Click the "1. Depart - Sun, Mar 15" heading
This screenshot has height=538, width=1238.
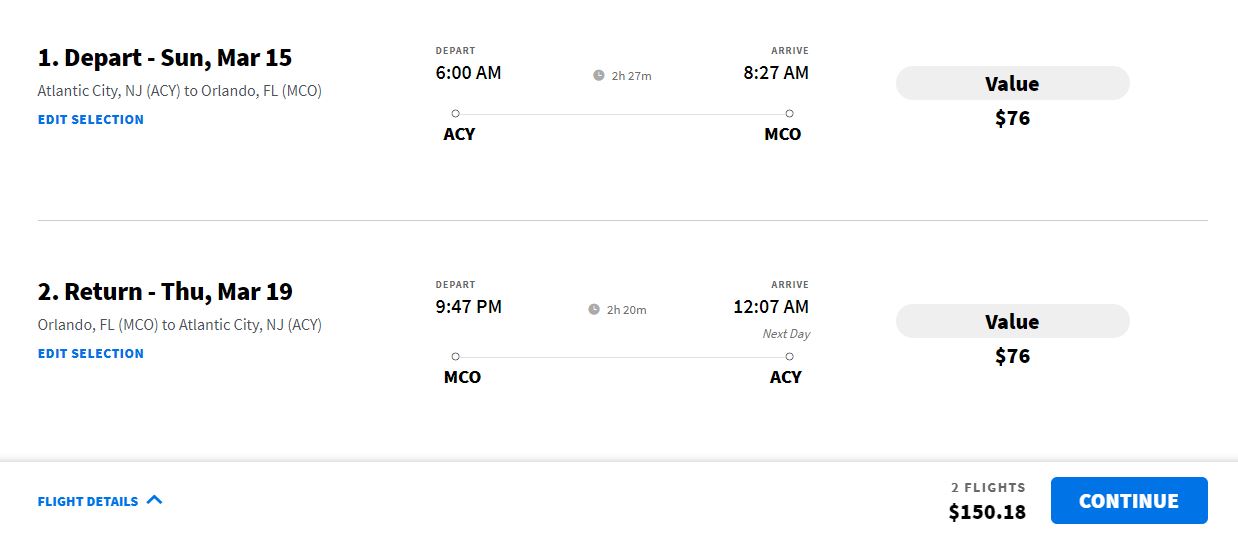[165, 57]
